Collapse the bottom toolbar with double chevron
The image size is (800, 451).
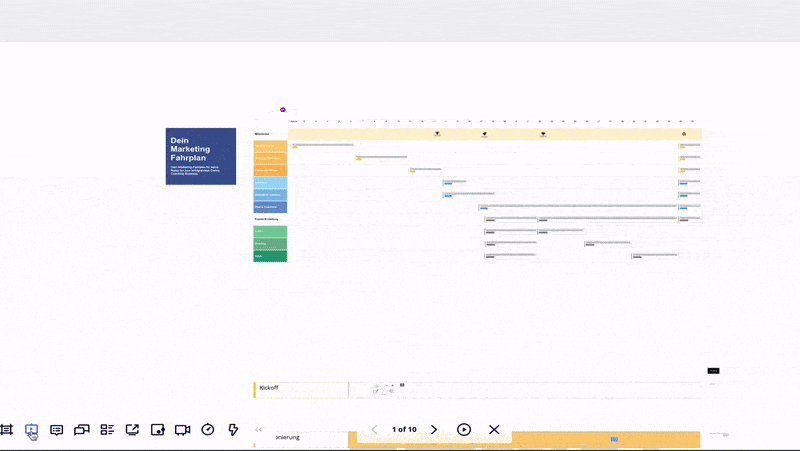259,430
